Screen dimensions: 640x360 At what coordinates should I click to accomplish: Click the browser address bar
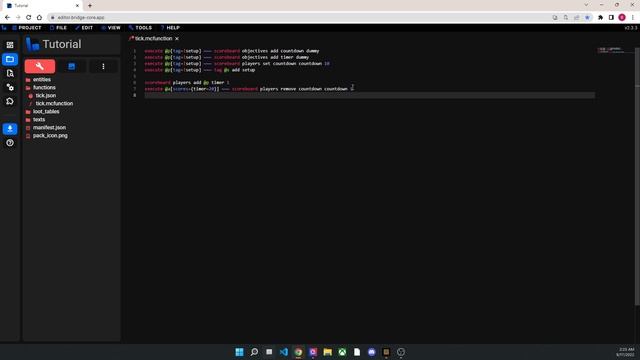(x=298, y=18)
